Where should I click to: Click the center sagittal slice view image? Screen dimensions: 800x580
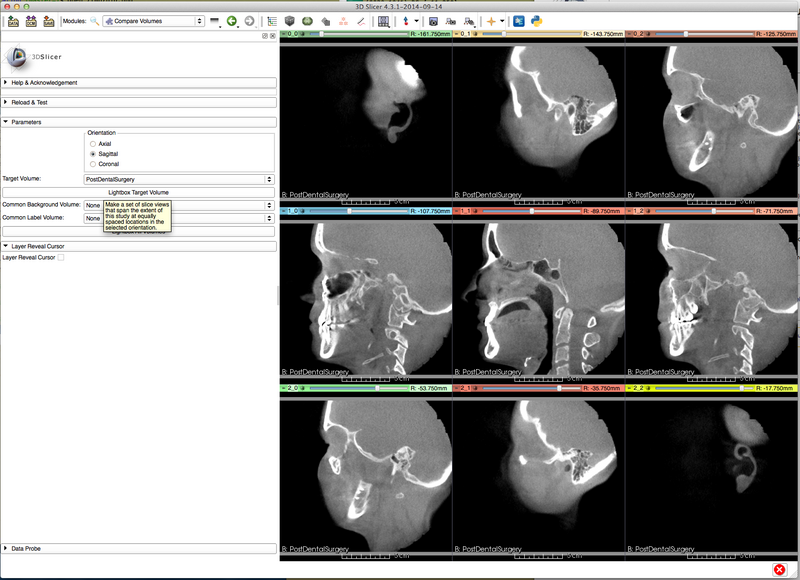pyautogui.click(x=538, y=300)
